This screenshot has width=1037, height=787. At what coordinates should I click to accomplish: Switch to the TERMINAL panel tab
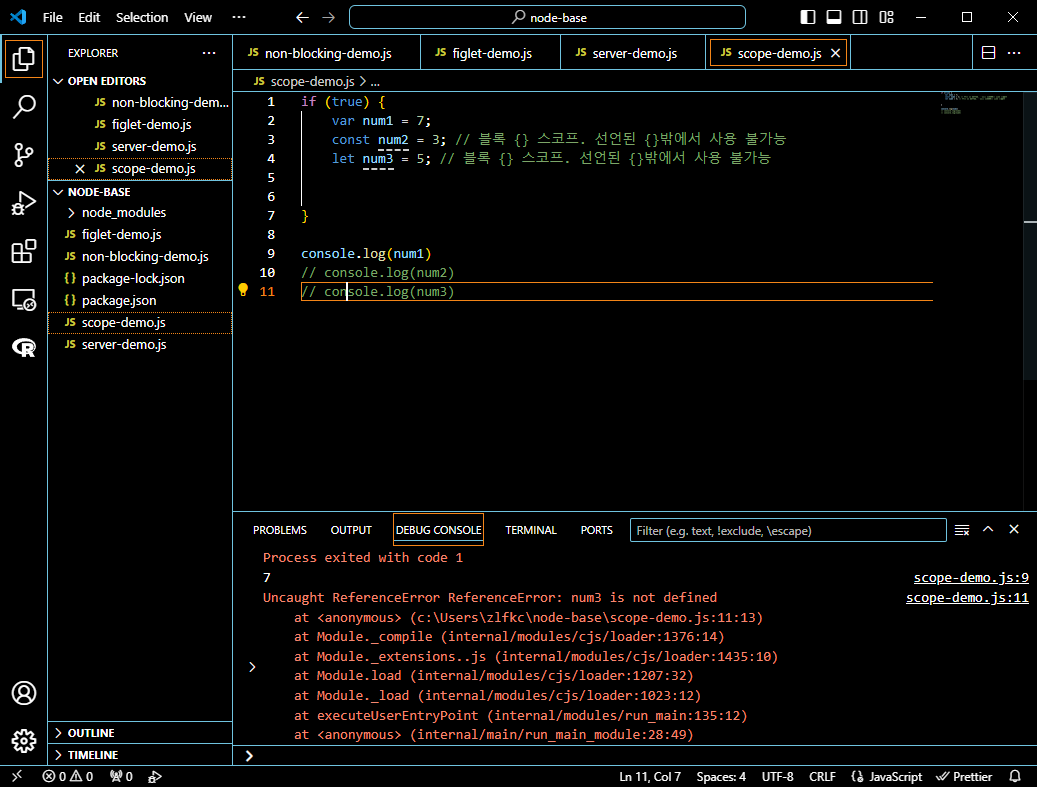point(531,530)
